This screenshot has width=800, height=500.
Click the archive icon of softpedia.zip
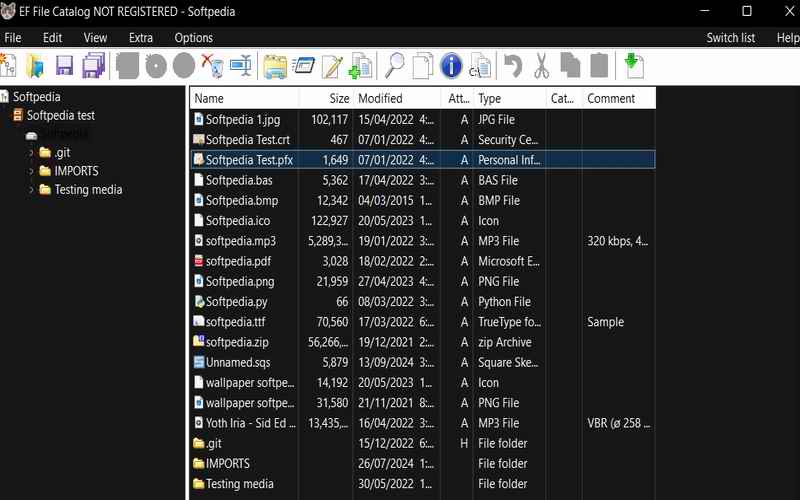coord(199,341)
